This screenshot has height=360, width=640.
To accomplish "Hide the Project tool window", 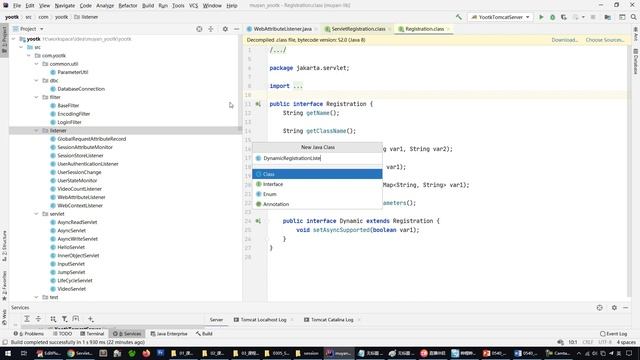I will [237, 29].
